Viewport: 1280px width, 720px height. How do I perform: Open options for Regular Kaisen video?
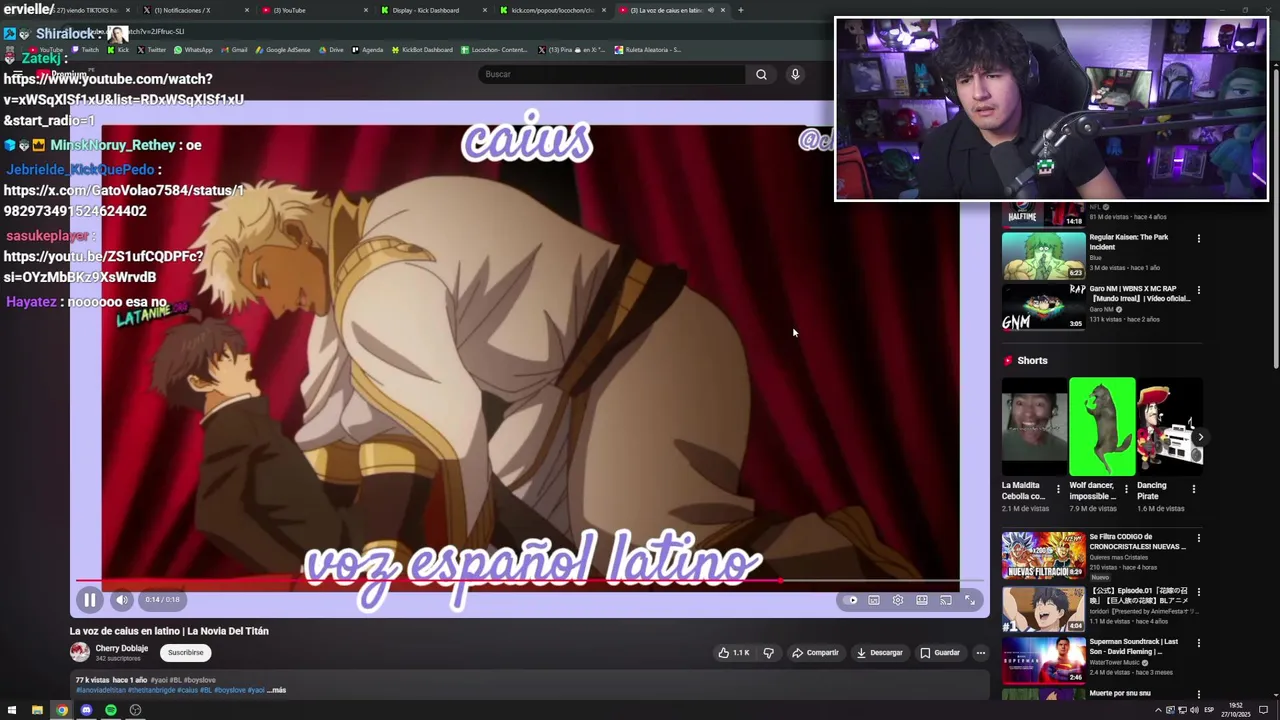[1198, 239]
